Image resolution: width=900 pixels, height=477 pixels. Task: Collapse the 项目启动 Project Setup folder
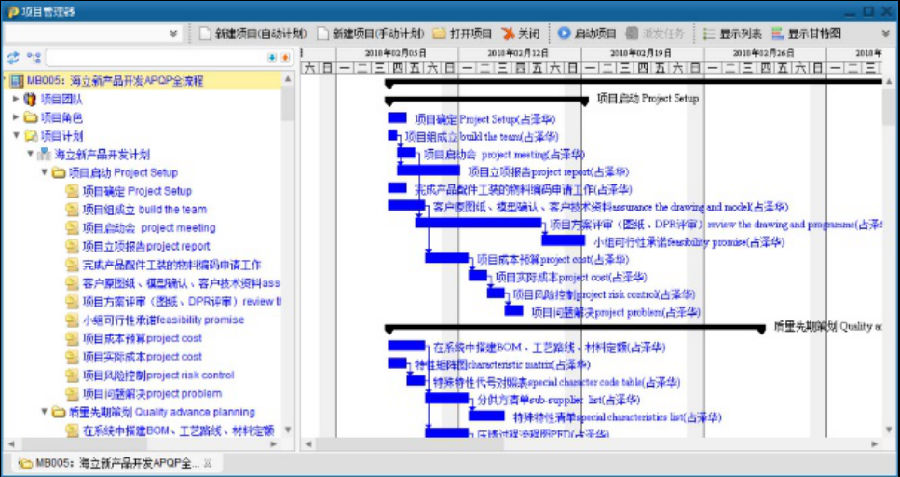[x=44, y=172]
